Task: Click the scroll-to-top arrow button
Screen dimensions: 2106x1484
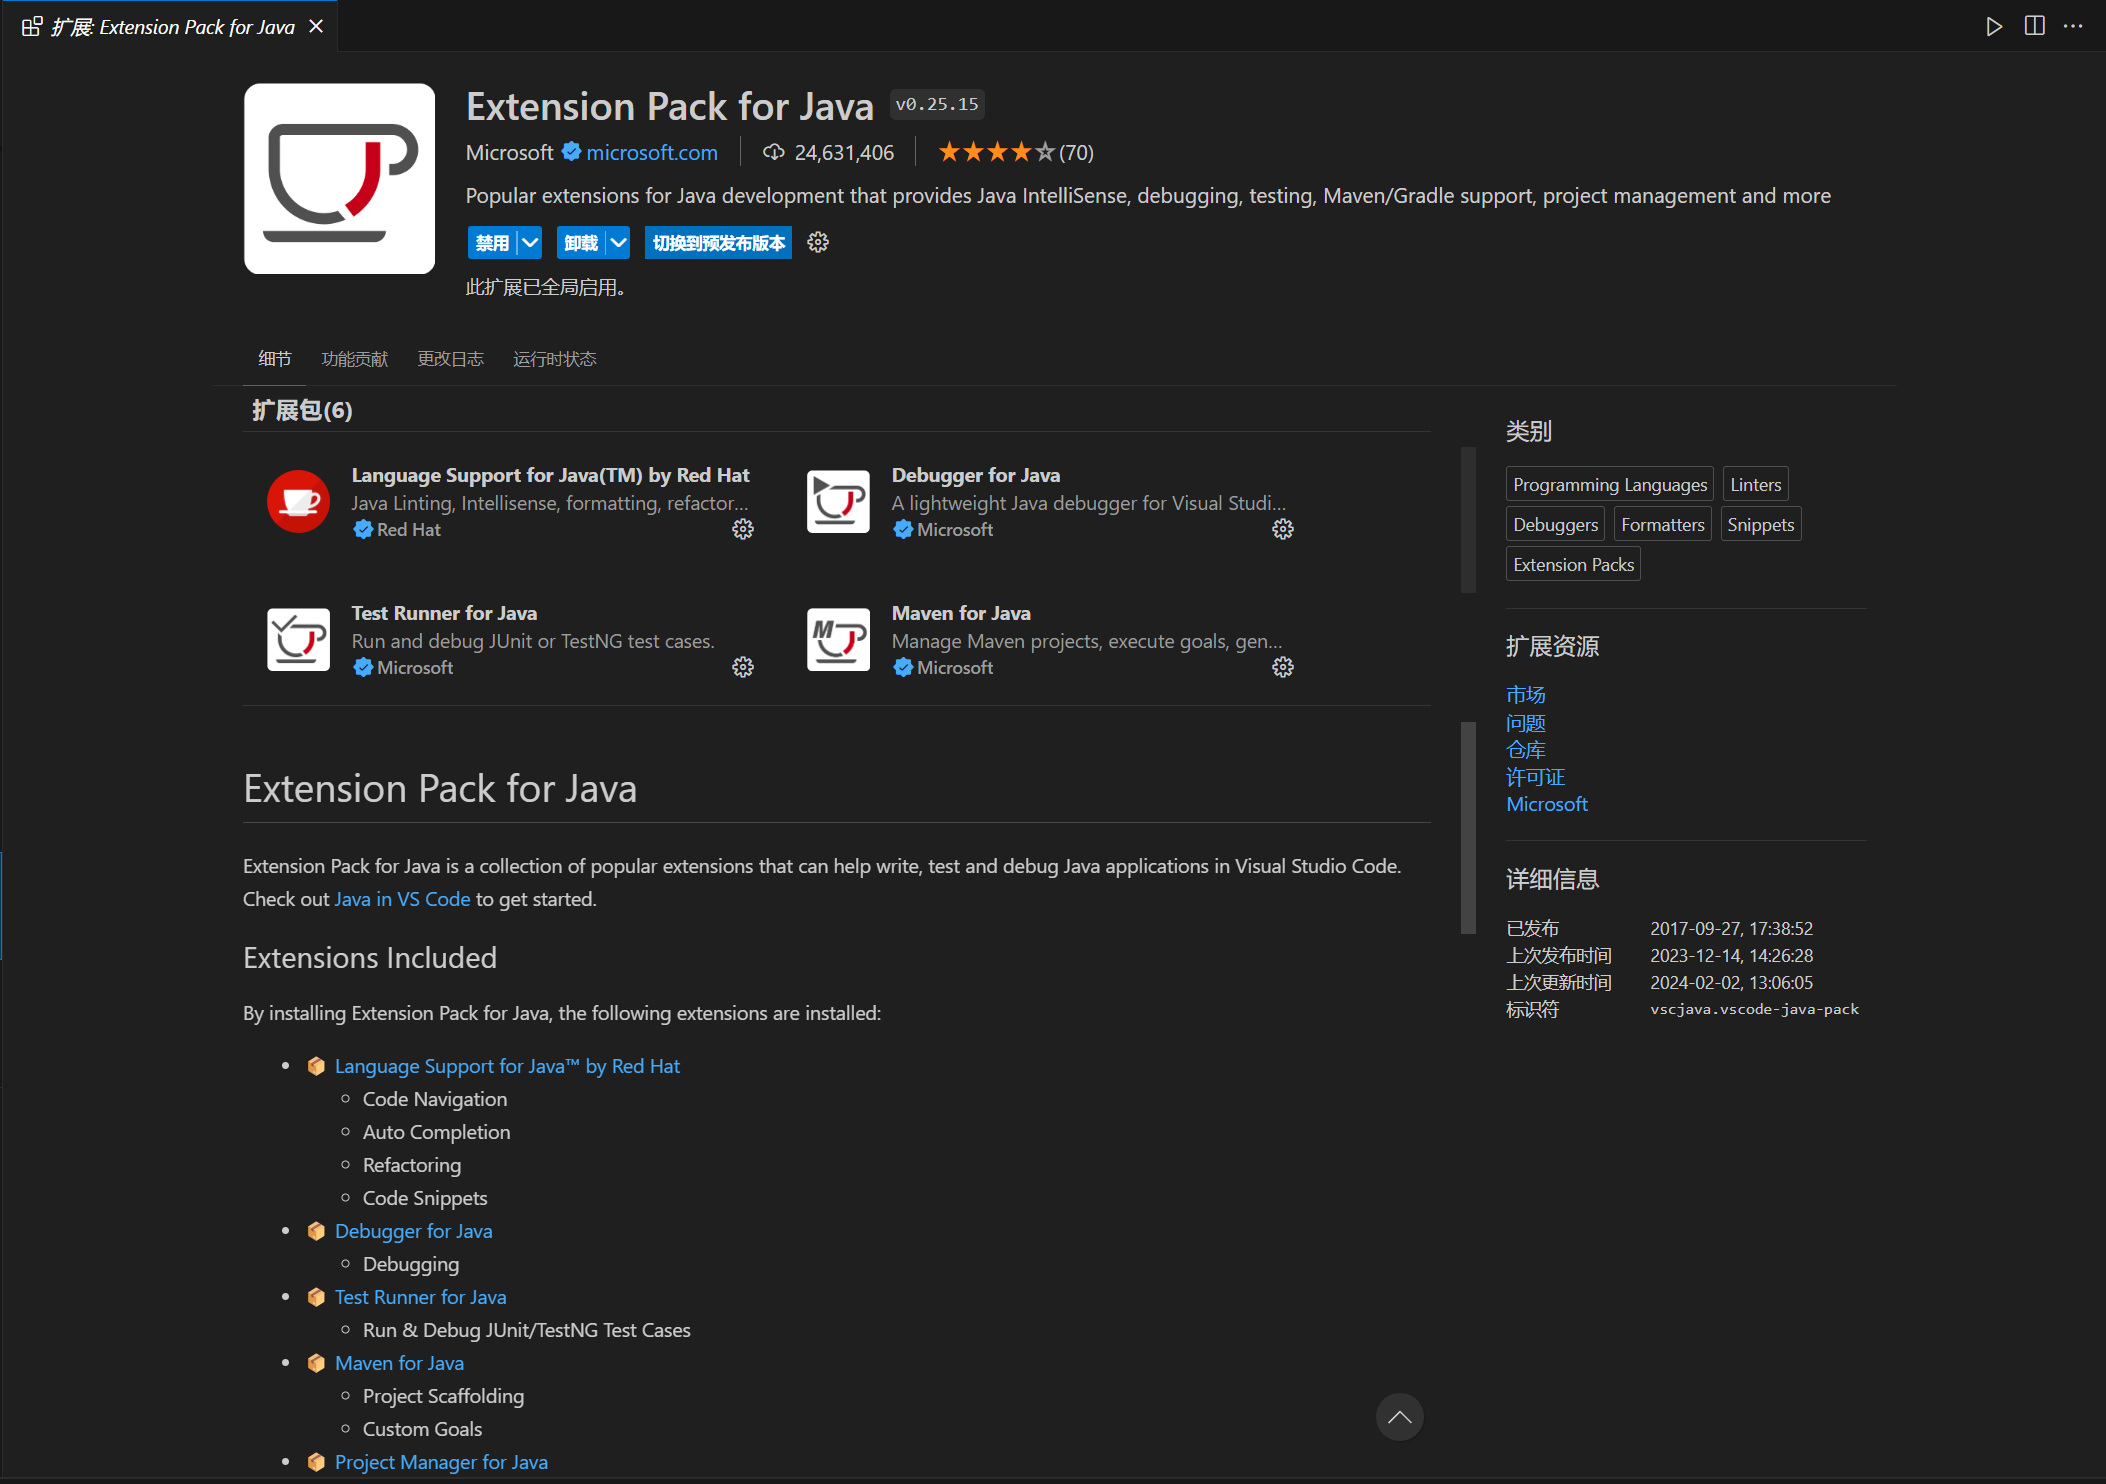Action: pyautogui.click(x=1399, y=1417)
